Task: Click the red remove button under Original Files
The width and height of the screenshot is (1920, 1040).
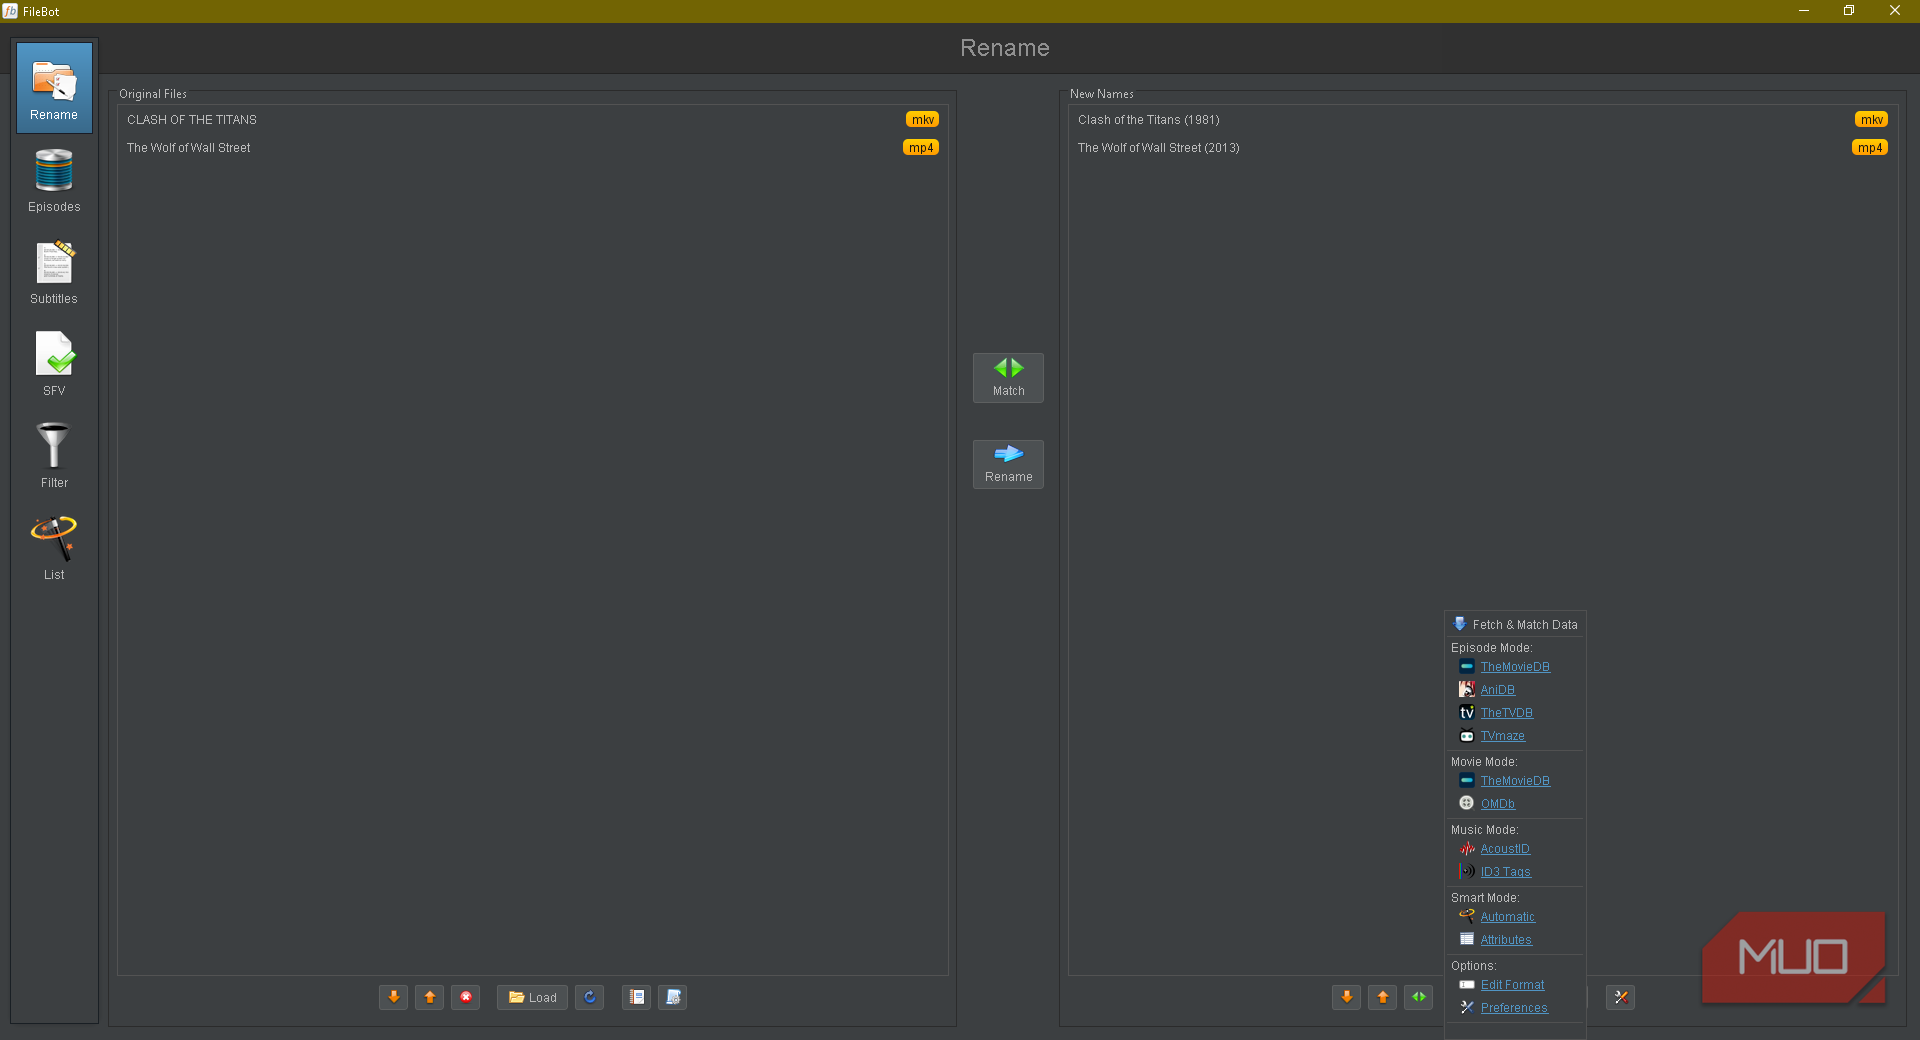Action: point(466,997)
